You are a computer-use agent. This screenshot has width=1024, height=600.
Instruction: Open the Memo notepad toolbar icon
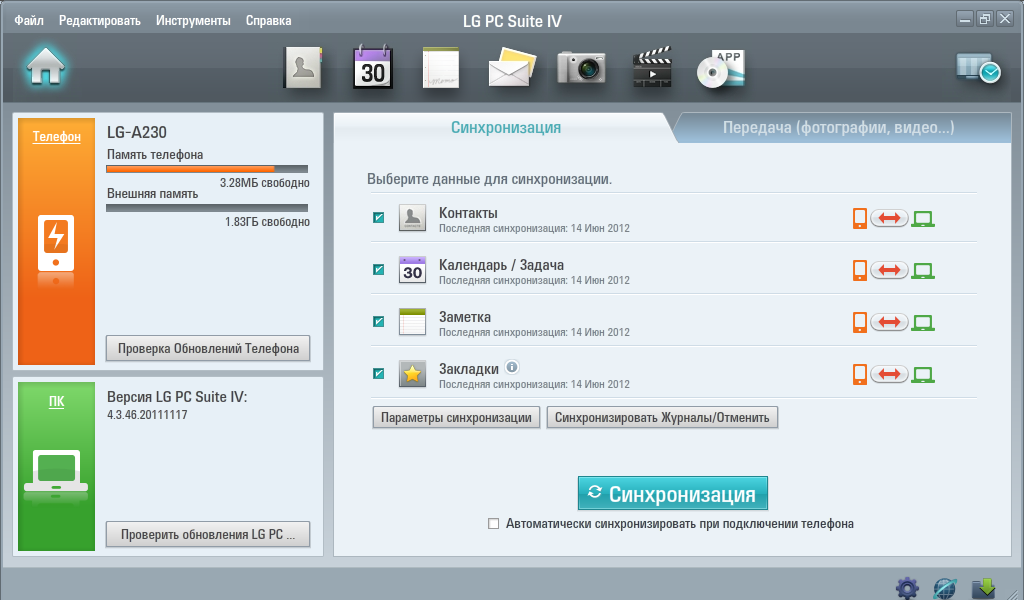441,67
